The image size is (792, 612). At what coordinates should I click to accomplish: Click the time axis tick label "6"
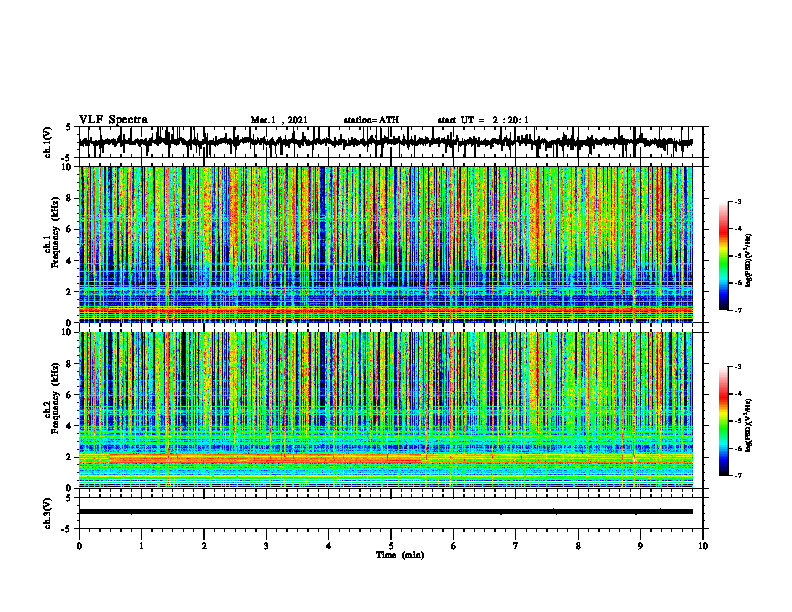click(x=454, y=546)
